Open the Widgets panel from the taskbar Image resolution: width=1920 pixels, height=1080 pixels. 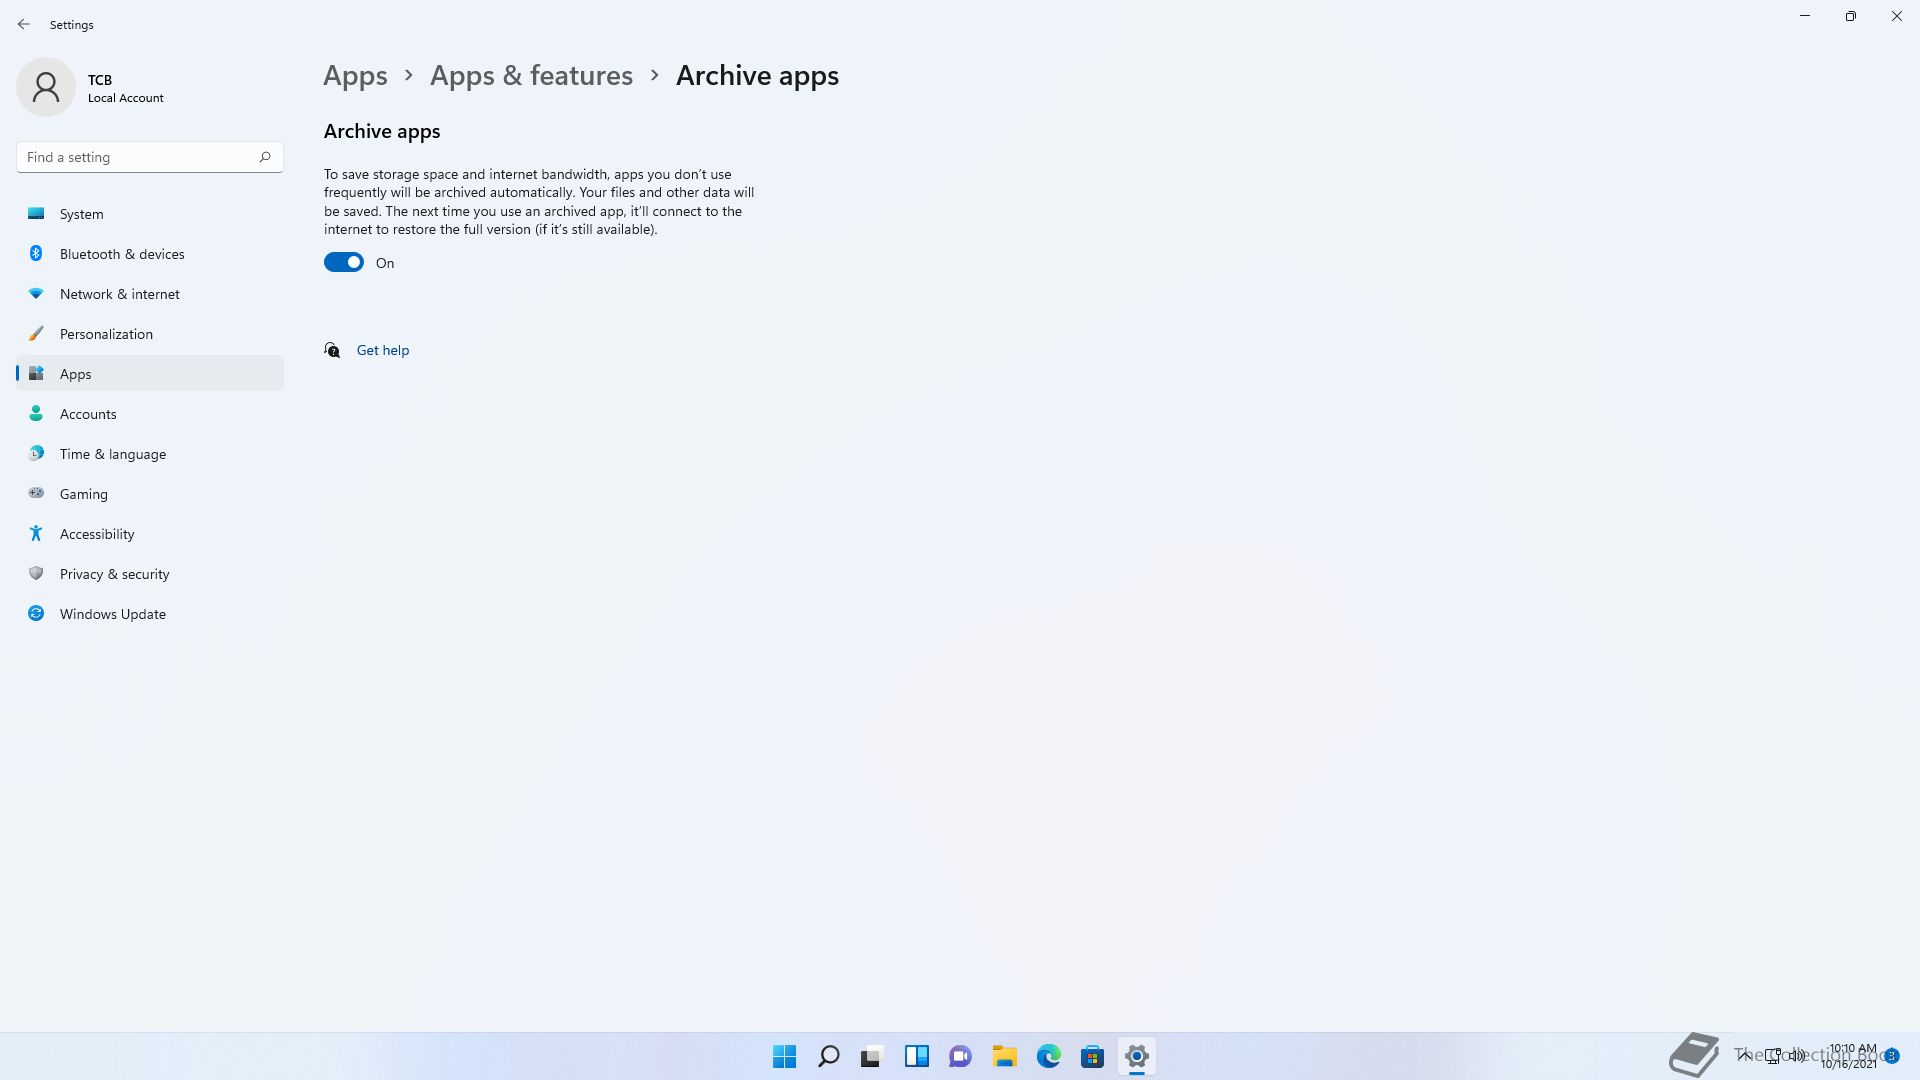[x=916, y=1056]
